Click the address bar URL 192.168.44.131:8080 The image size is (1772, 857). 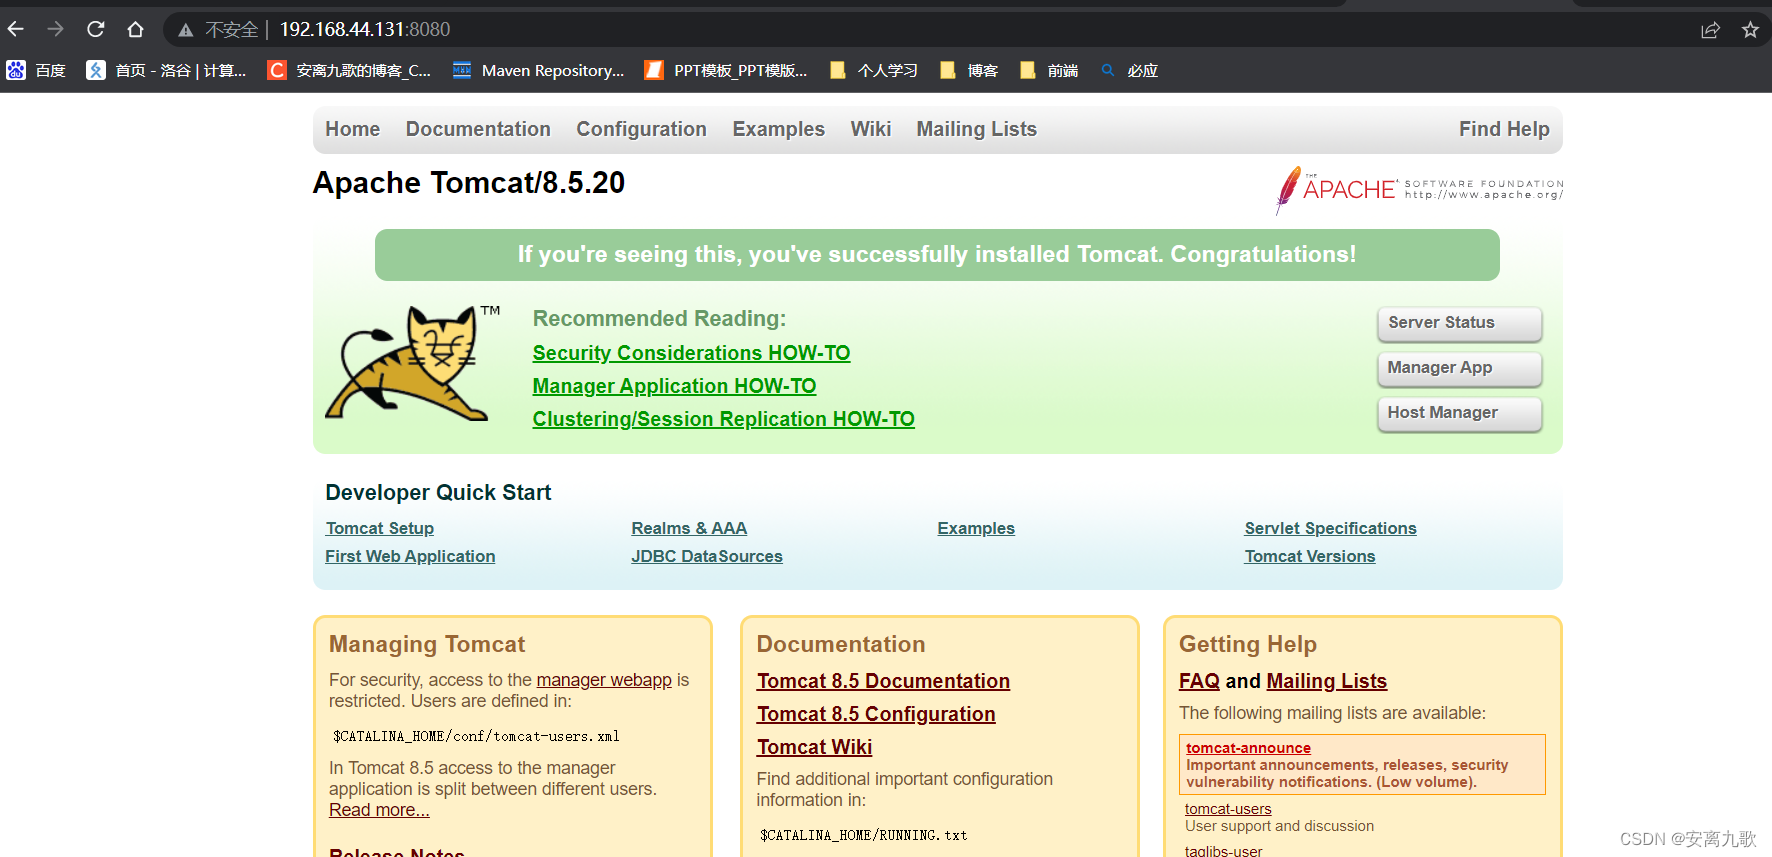pyautogui.click(x=365, y=30)
